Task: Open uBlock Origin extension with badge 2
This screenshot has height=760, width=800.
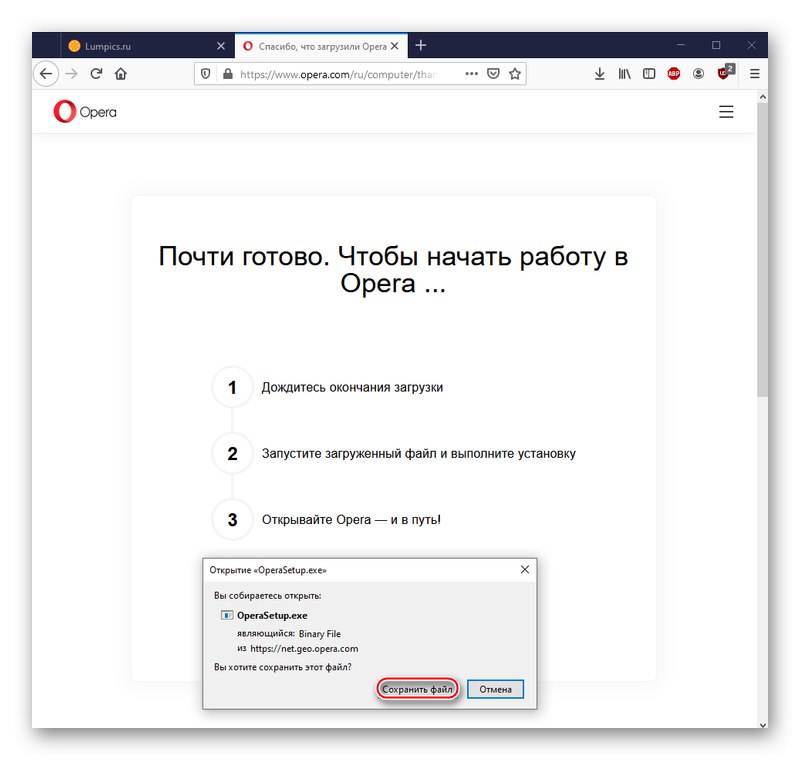Action: point(726,72)
